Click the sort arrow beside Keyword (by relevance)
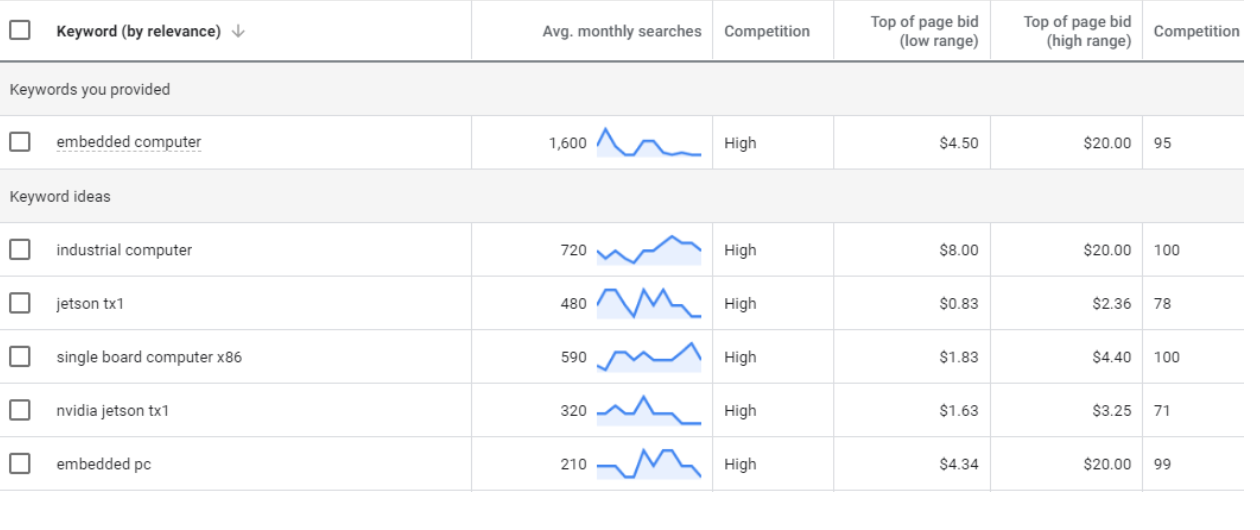Image resolution: width=1260 pixels, height=530 pixels. (238, 31)
